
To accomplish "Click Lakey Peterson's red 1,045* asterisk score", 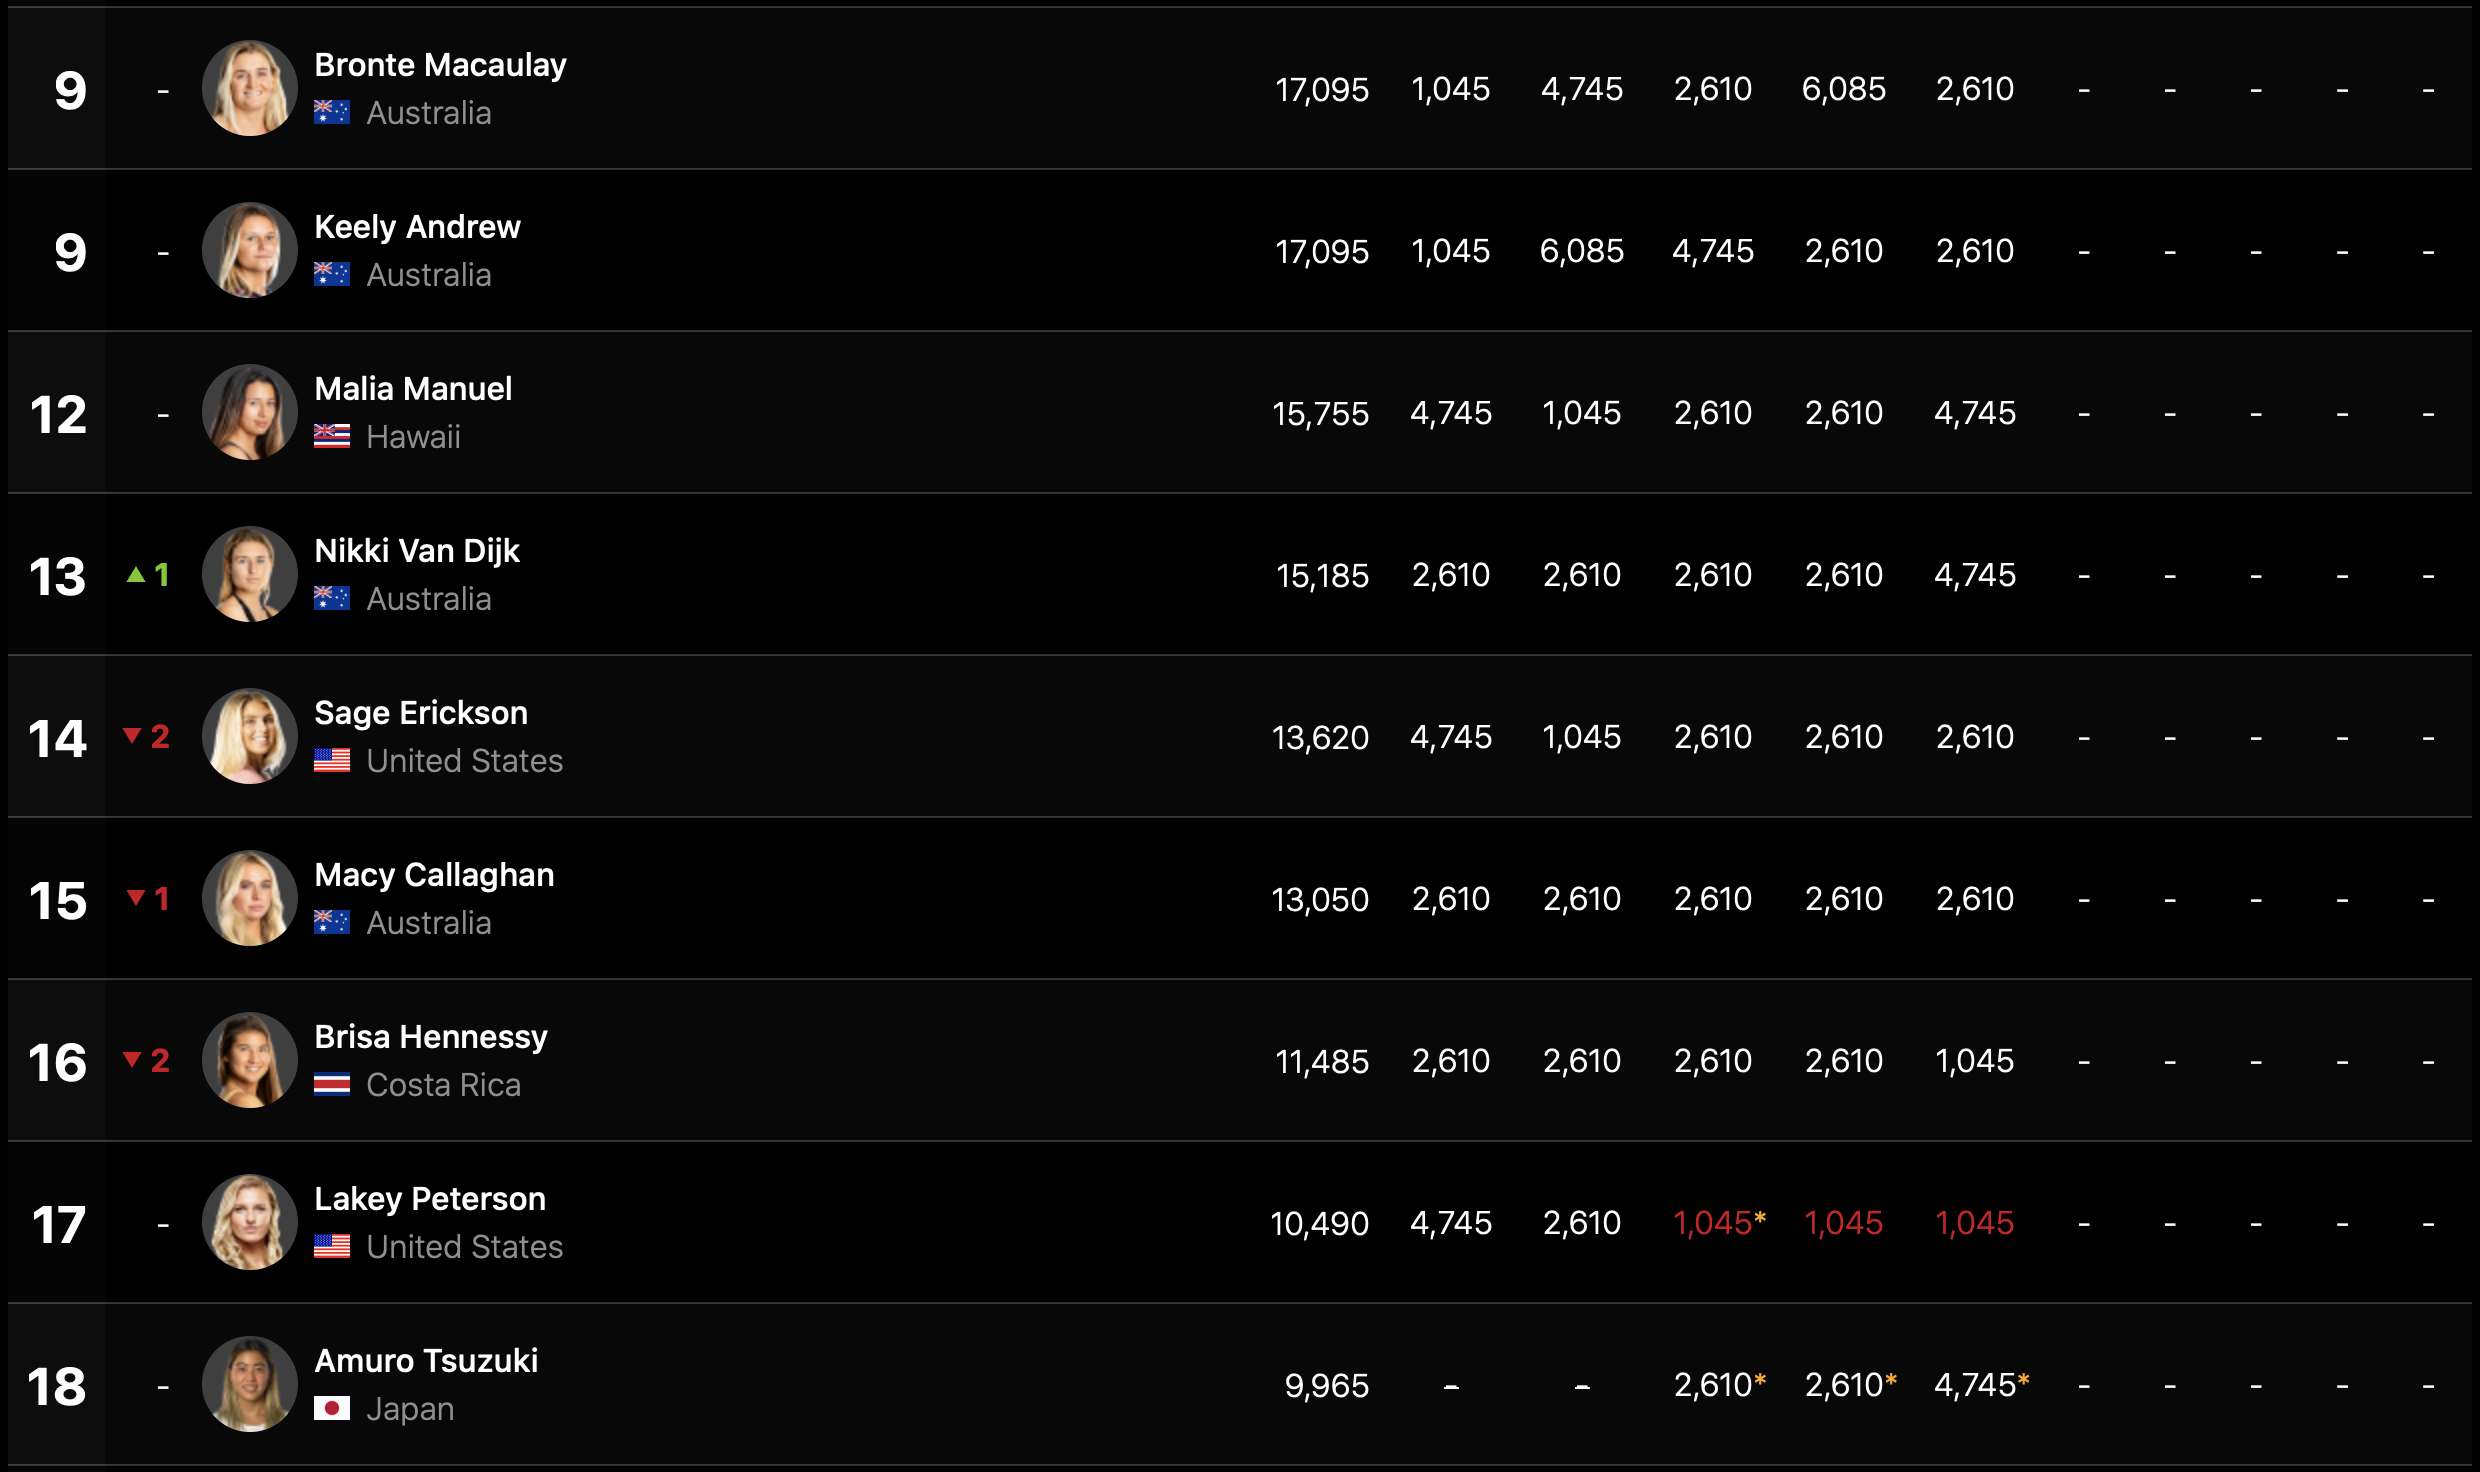I will 1719,1223.
